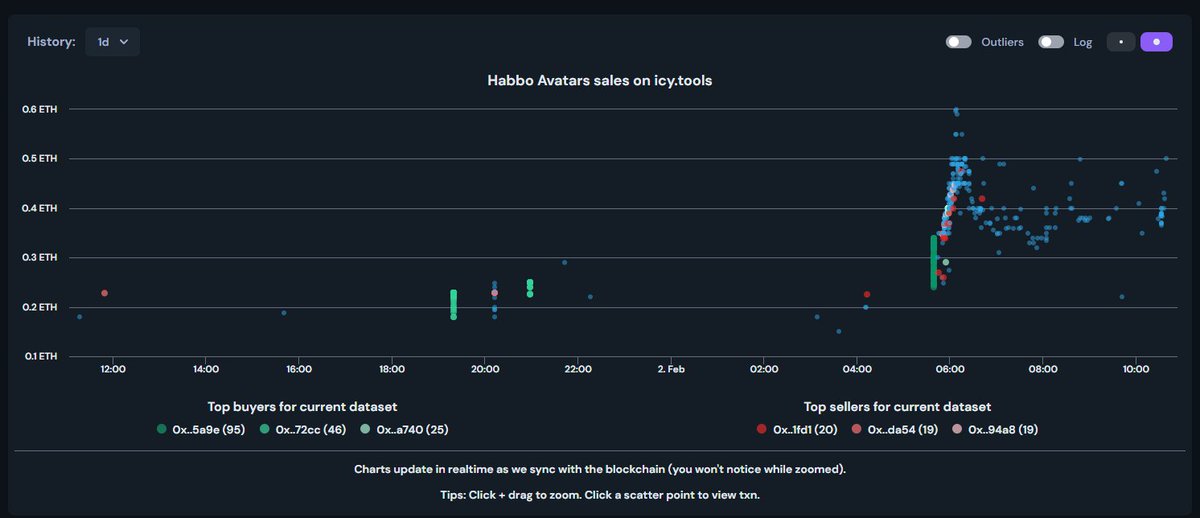Toggle the Outliers switch
This screenshot has width=1200, height=518.
959,42
